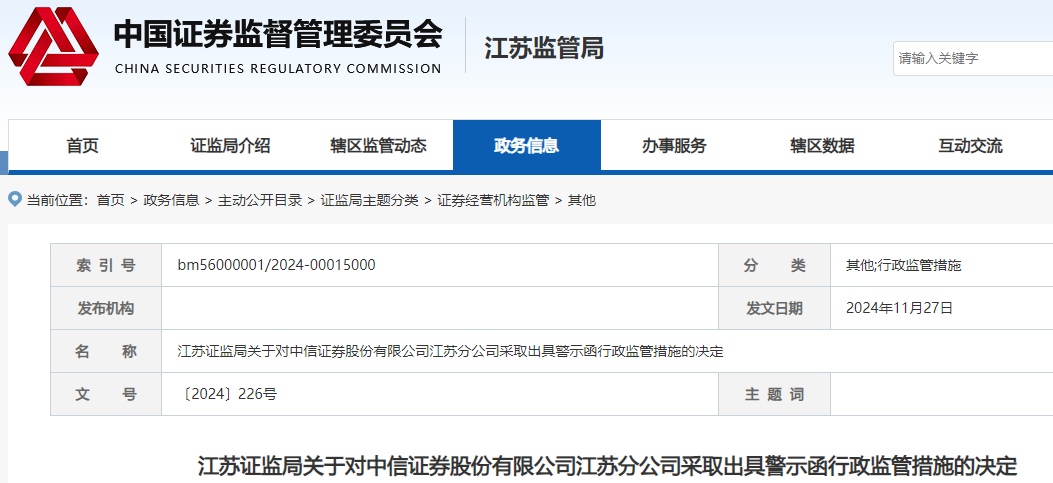1053x483 pixels.
Task: Click the 其他;行政监管措施 classification value
Action: [904, 265]
